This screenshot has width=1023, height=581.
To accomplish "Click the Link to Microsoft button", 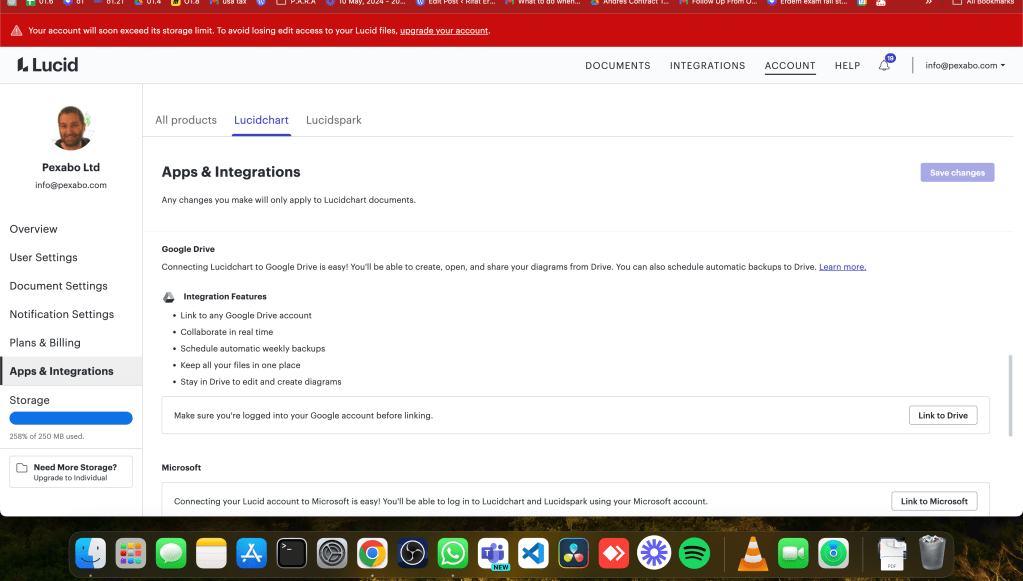I will (934, 501).
